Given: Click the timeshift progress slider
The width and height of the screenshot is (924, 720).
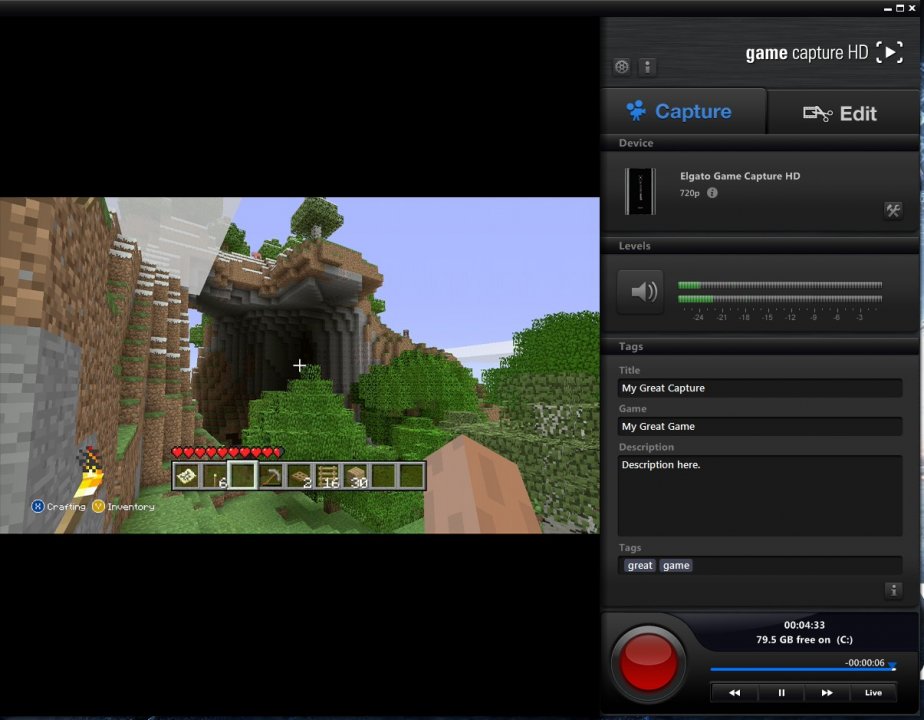Looking at the screenshot, I should coord(803,669).
